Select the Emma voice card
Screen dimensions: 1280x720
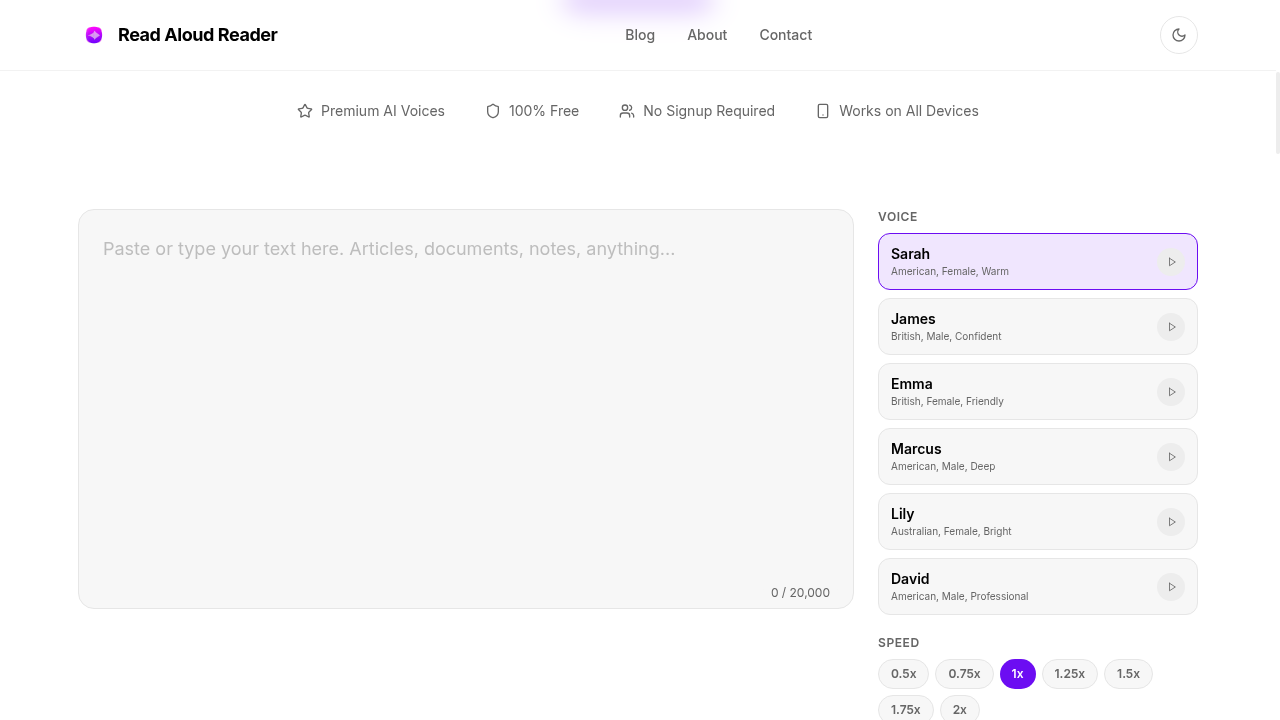(1038, 392)
